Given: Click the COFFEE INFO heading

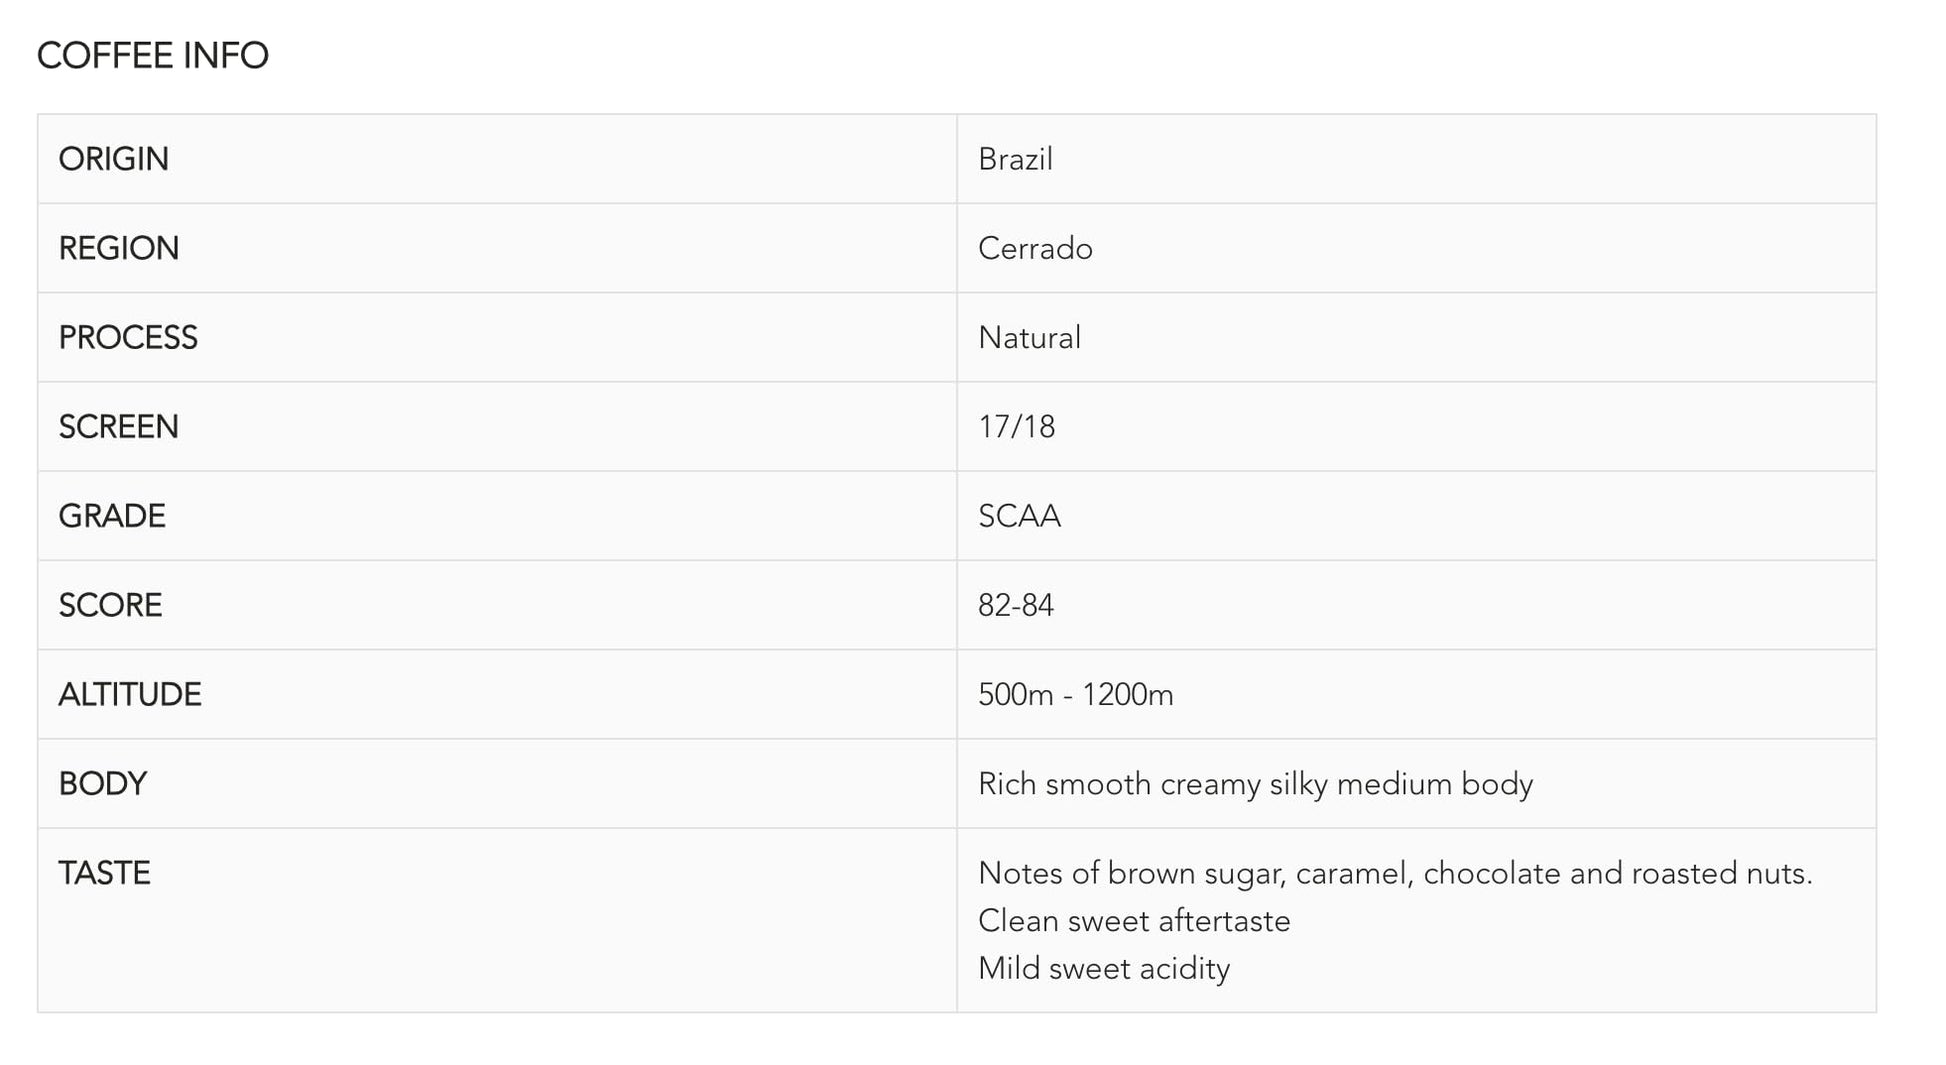Looking at the screenshot, I should pos(152,56).
